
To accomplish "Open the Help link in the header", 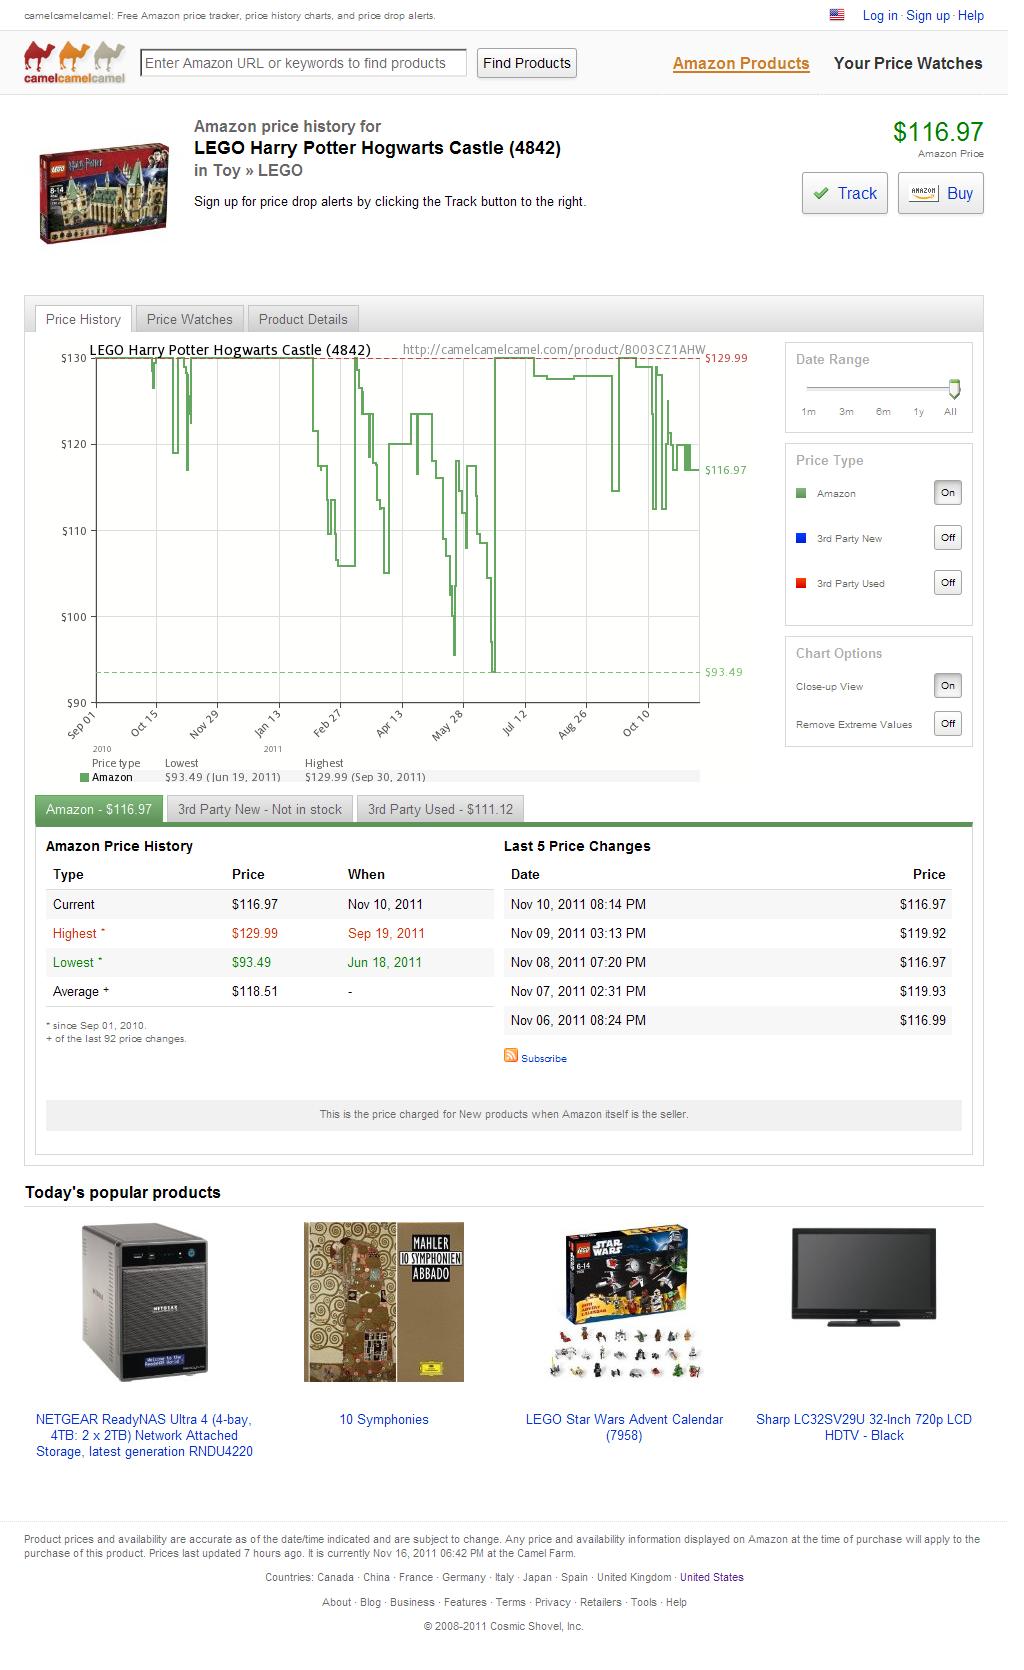I will [971, 15].
